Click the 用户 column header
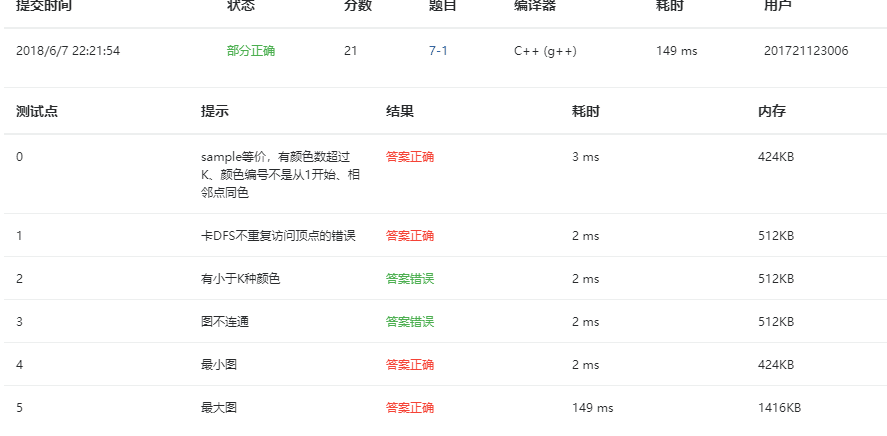This screenshot has width=887, height=436. pyautogui.click(x=778, y=6)
